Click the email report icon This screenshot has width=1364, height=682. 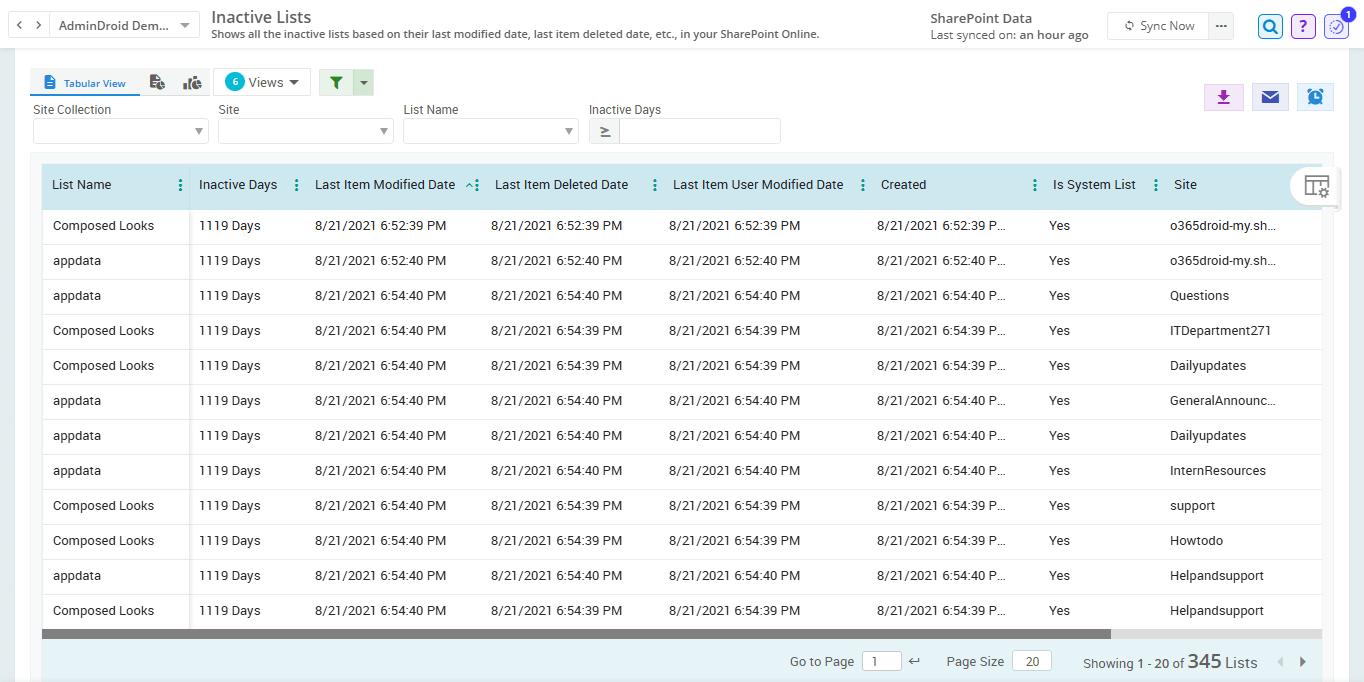(x=1269, y=98)
